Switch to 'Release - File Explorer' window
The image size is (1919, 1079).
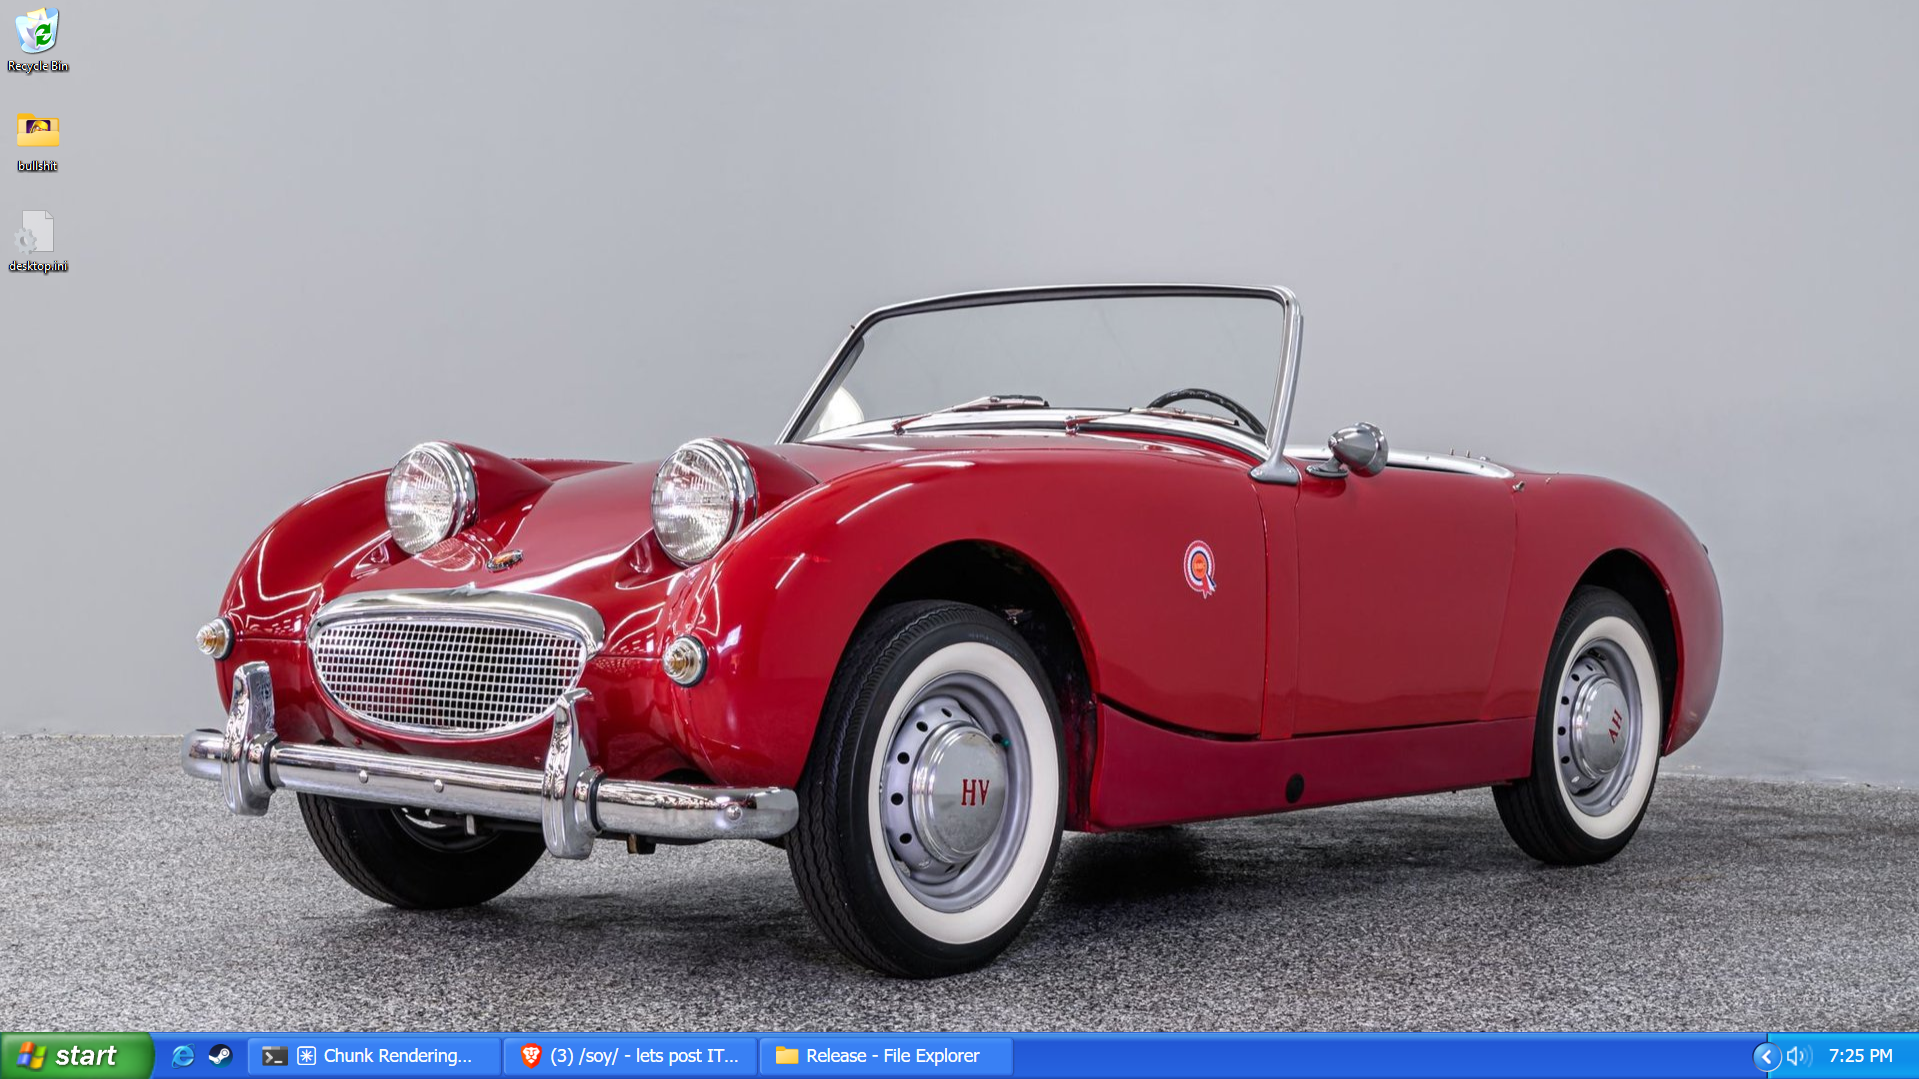(x=892, y=1056)
